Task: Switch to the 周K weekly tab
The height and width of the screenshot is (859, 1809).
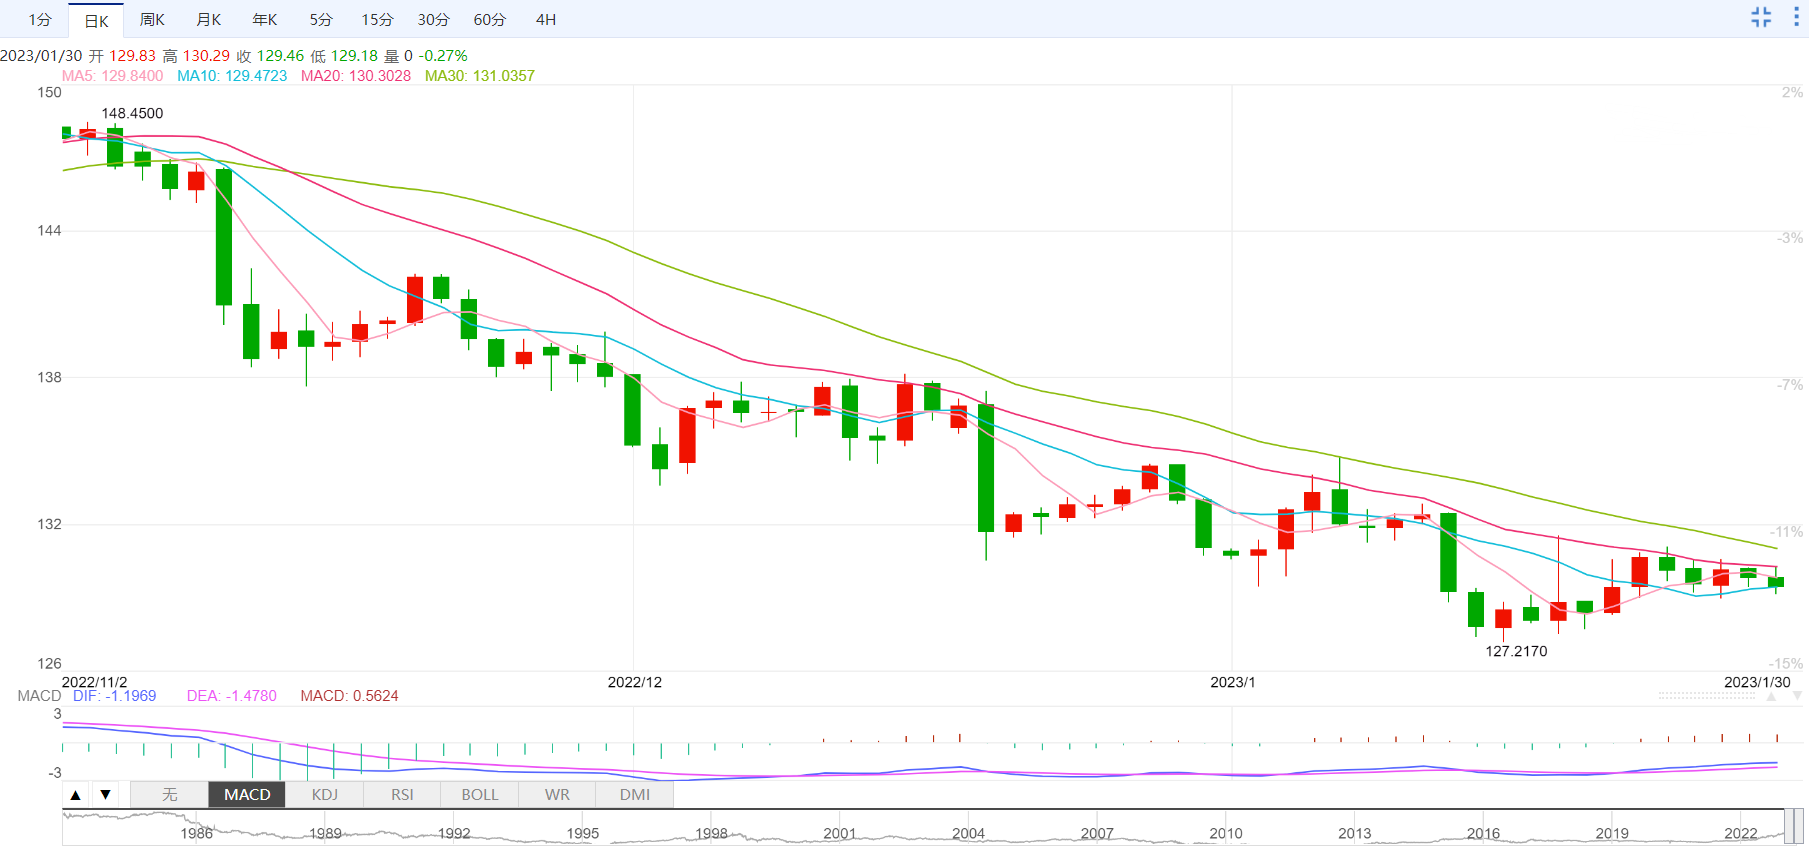Action: click(152, 20)
